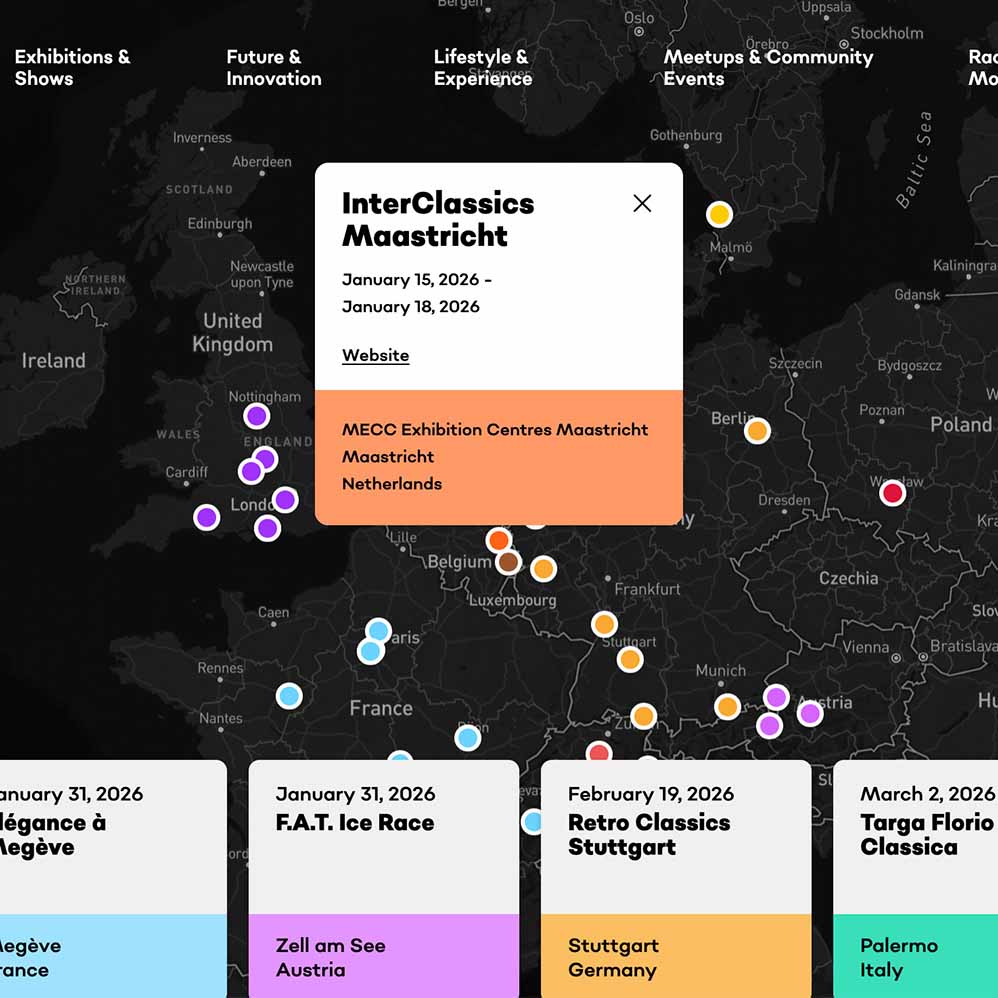998x998 pixels.
Task: Select Meetups & Community Events category
Action: point(768,67)
